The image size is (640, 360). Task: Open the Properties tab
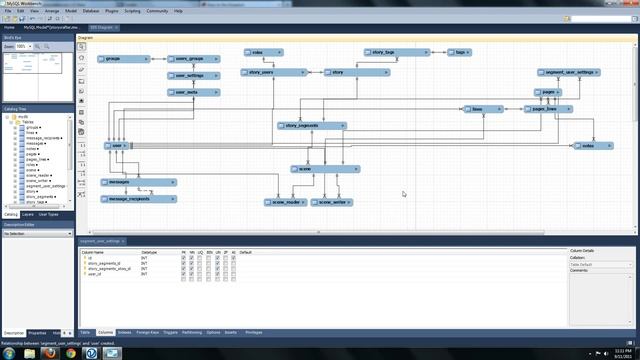point(37,333)
